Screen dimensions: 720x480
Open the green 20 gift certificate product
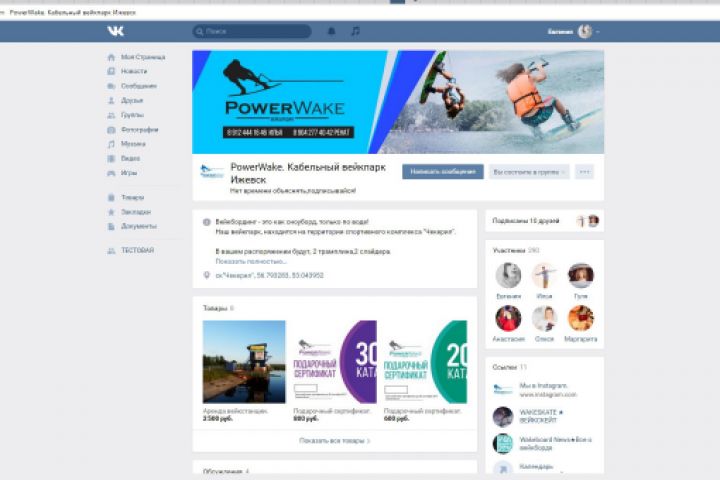pyautogui.click(x=425, y=362)
